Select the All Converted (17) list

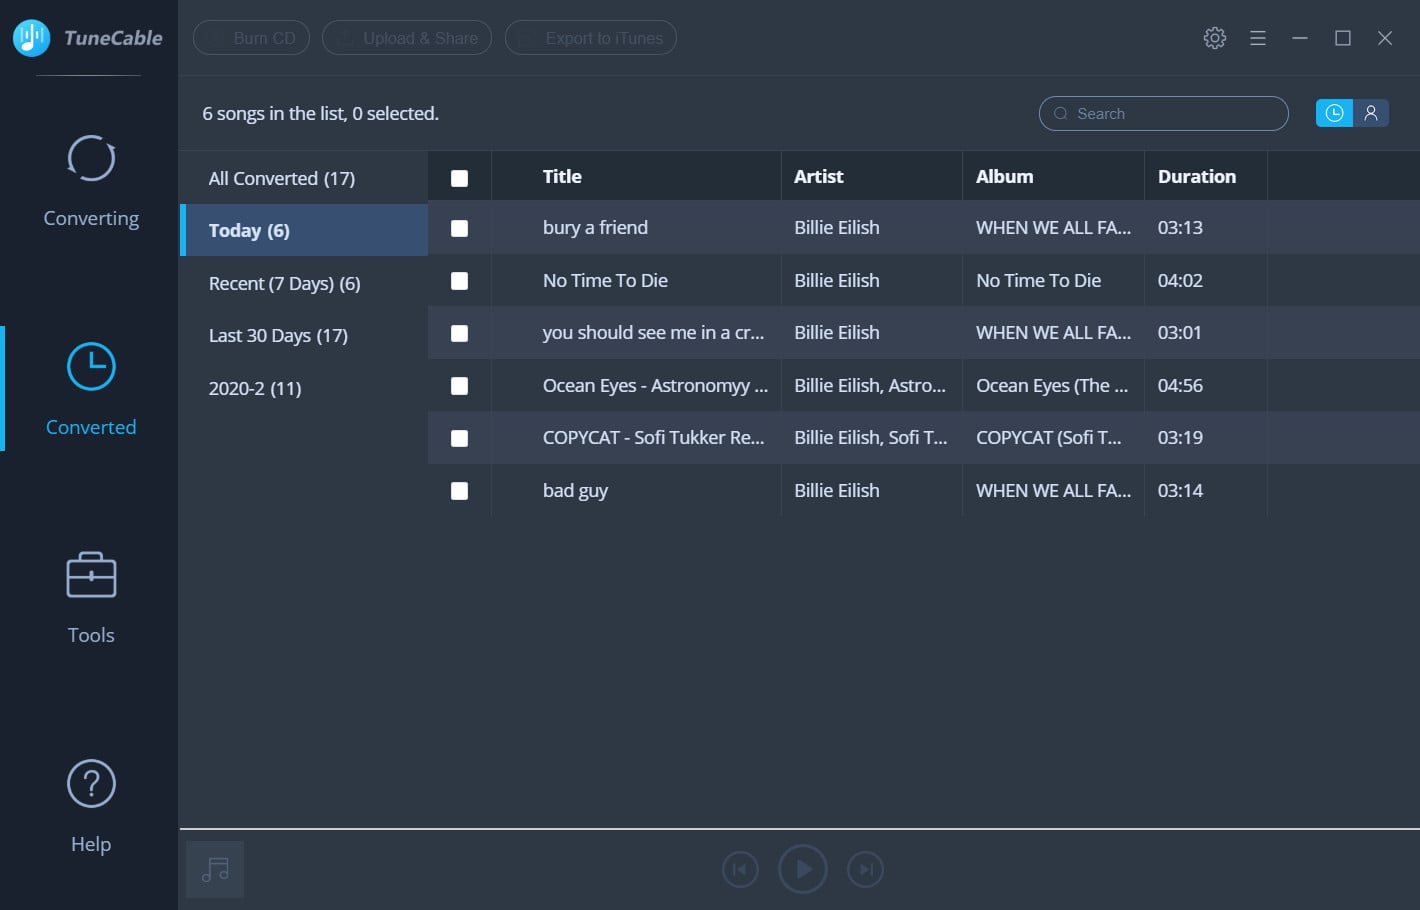click(304, 178)
